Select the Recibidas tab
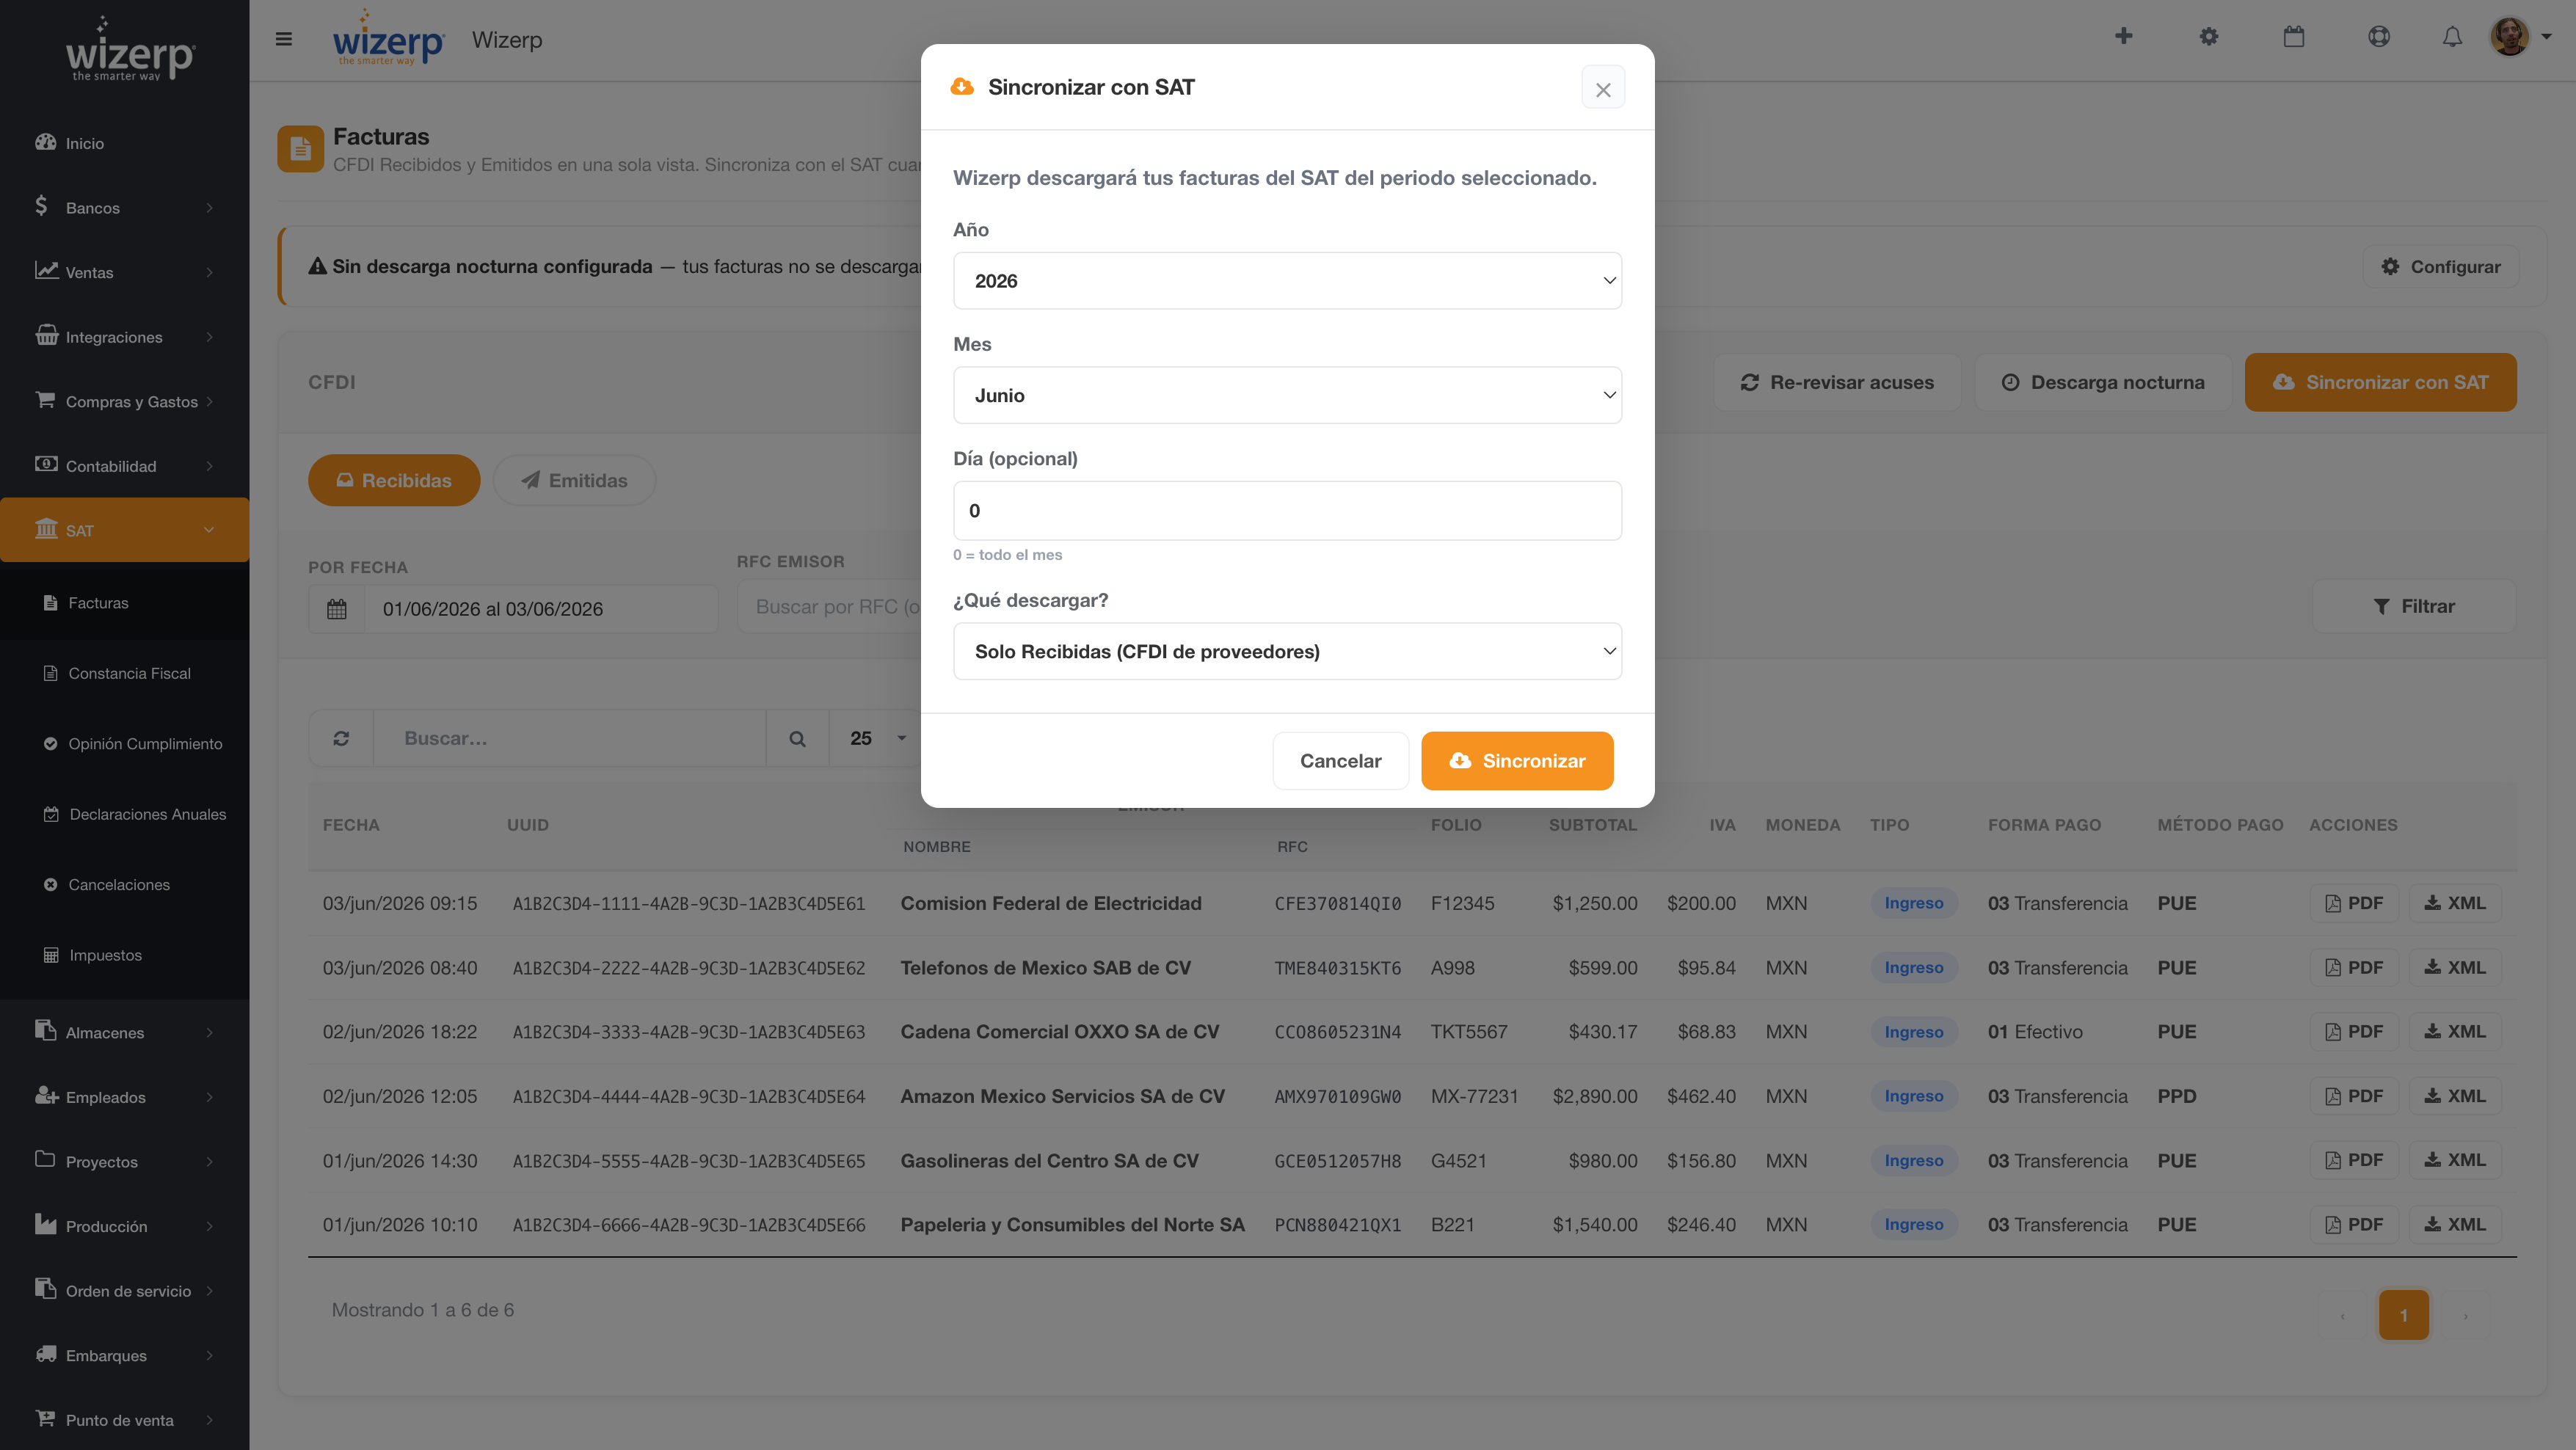 tap(394, 480)
